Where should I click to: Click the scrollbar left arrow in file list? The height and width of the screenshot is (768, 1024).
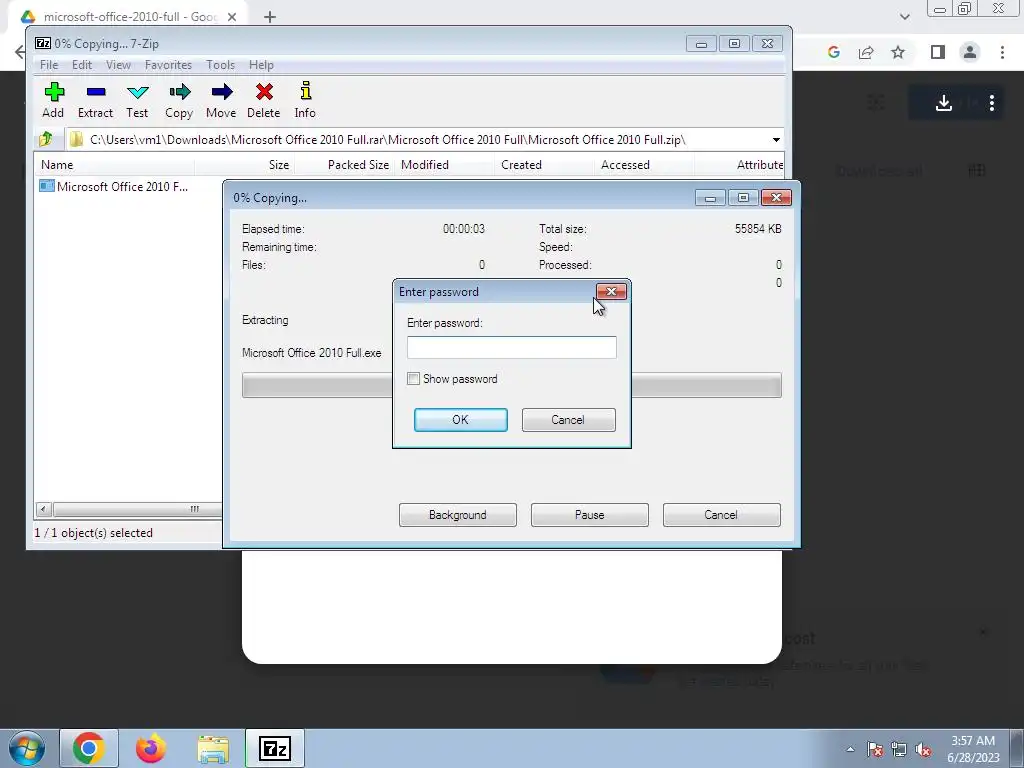pos(43,509)
